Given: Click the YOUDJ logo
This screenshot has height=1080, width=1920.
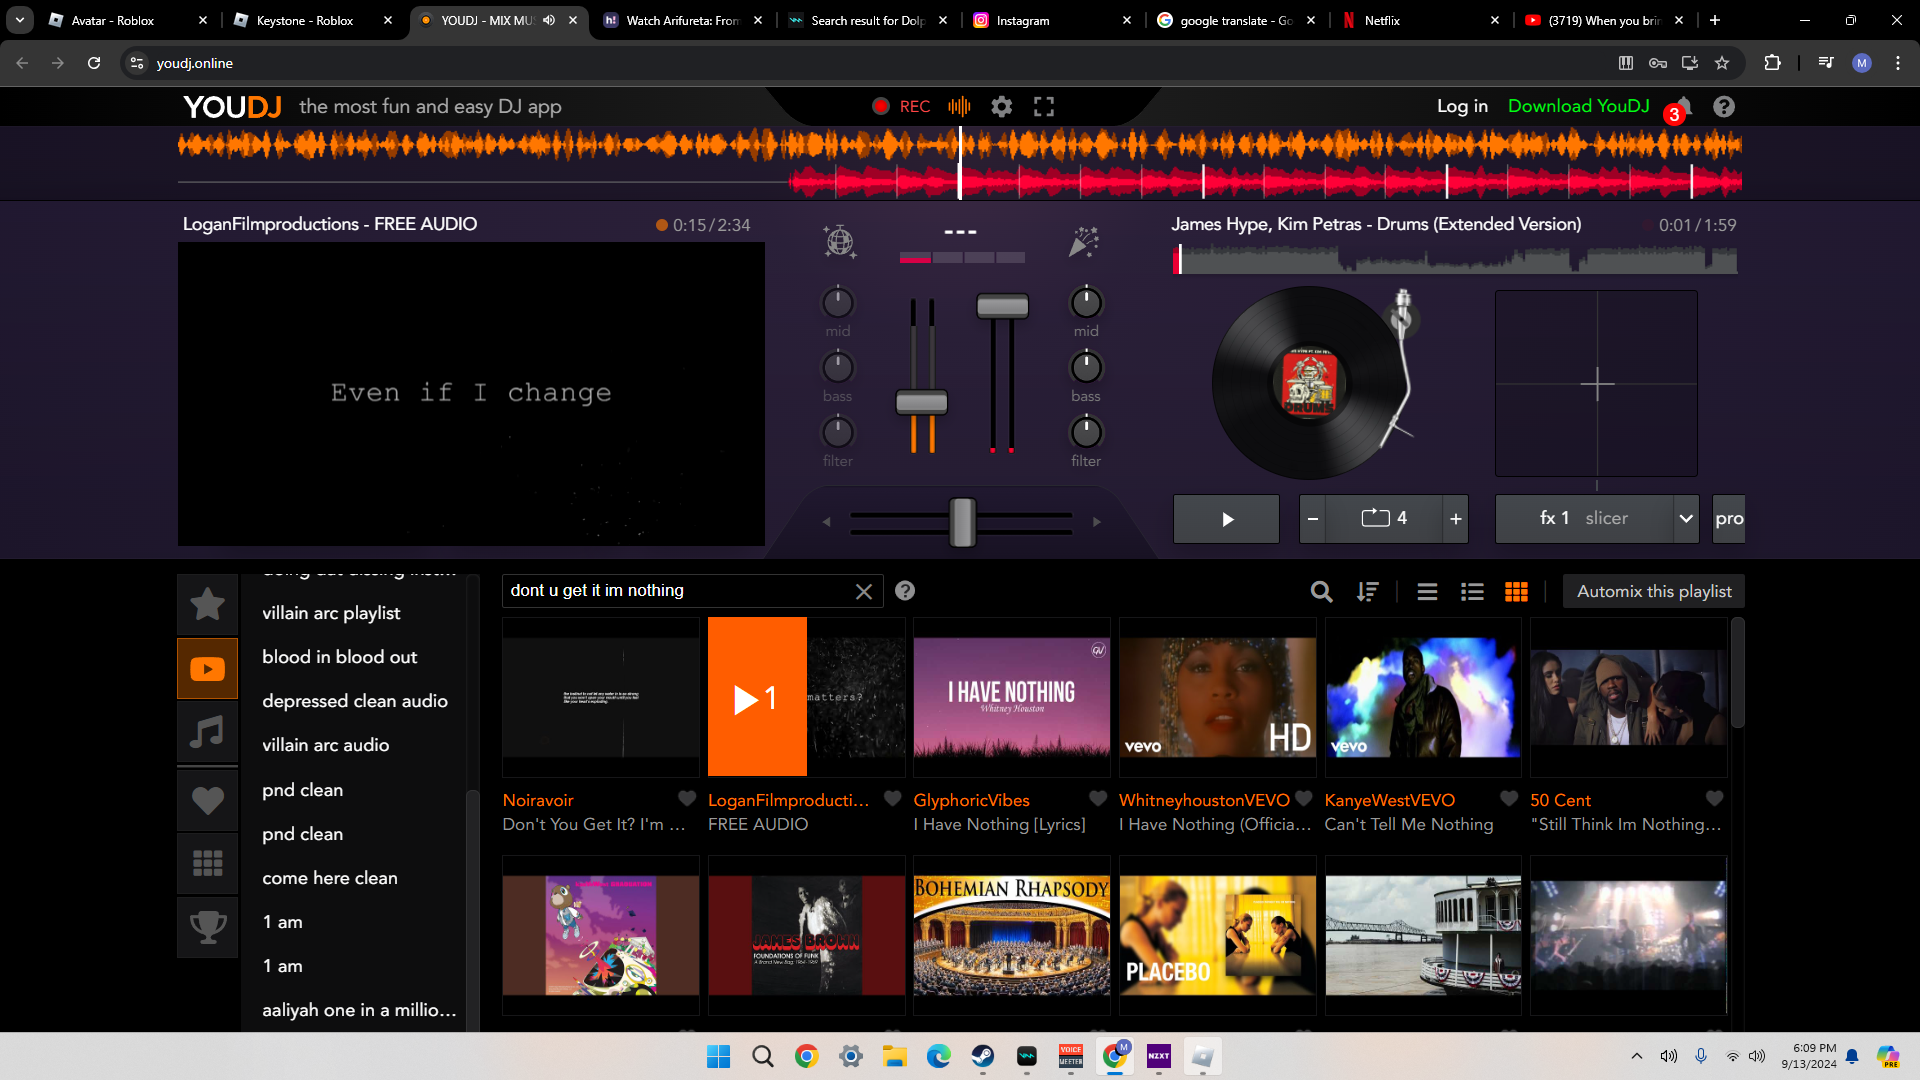Looking at the screenshot, I should [232, 107].
